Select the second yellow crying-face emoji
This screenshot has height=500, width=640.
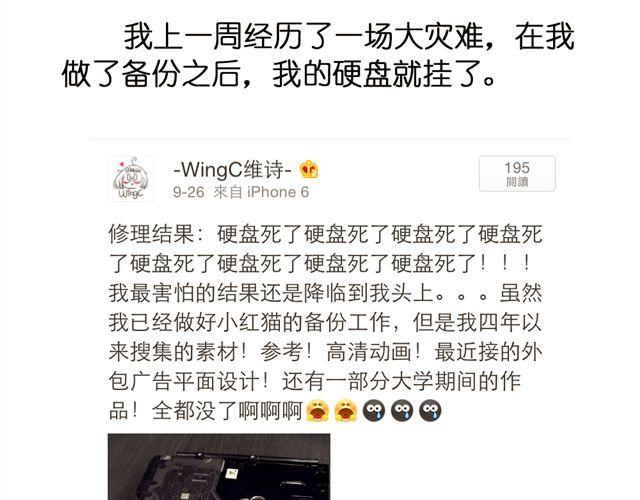click(x=346, y=411)
